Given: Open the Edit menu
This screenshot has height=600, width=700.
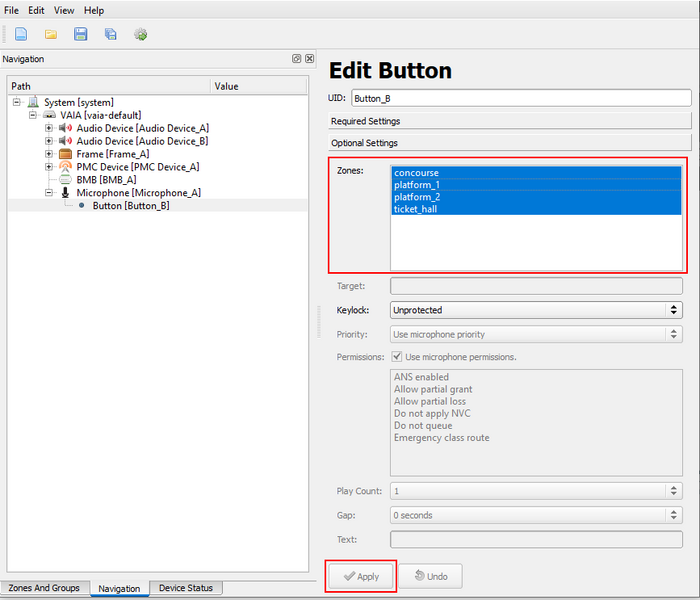Looking at the screenshot, I should [x=36, y=10].
